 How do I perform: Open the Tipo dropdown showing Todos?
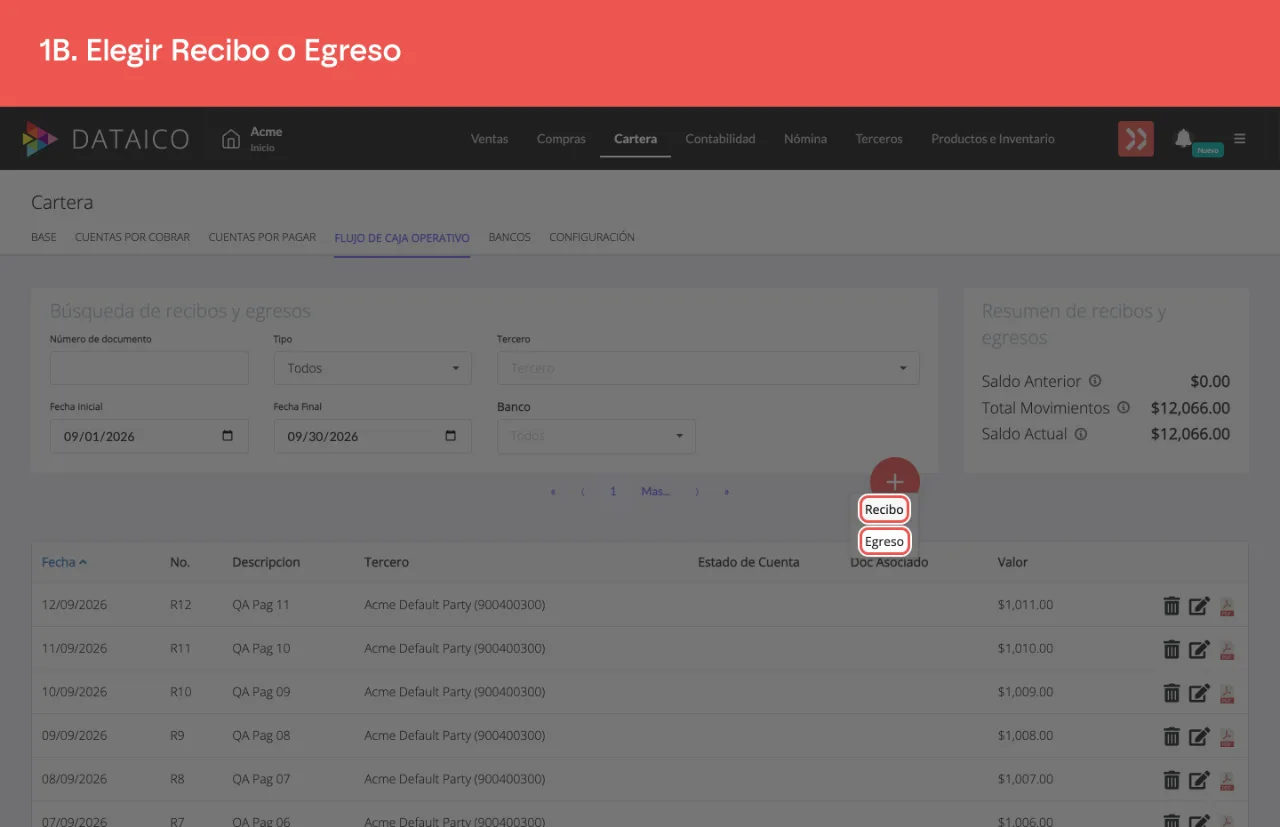(x=372, y=368)
